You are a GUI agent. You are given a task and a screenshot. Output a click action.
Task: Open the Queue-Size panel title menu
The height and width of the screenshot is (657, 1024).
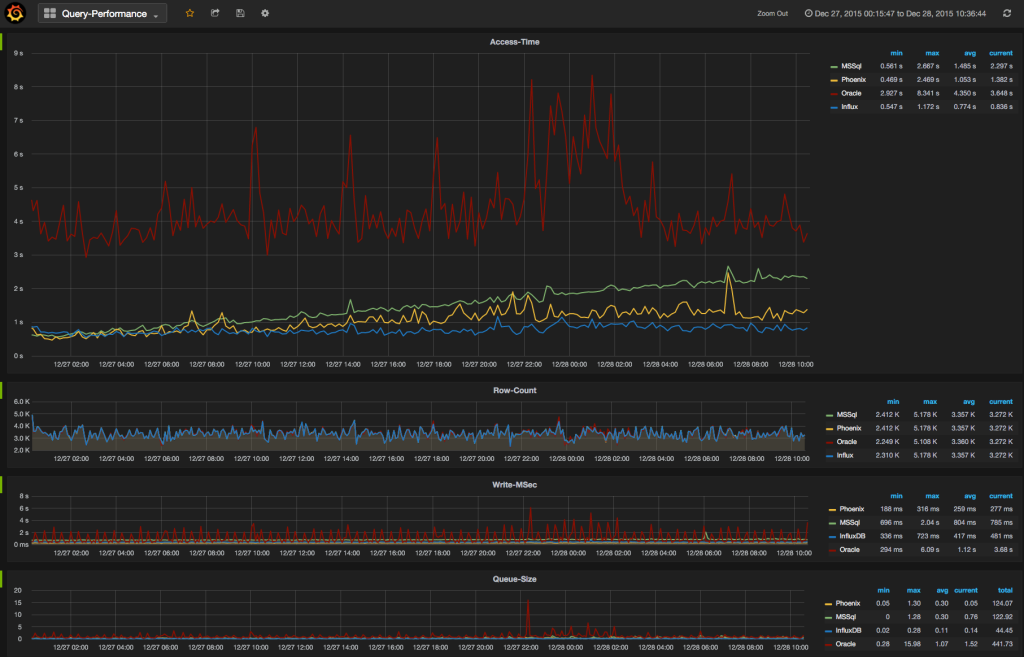tap(515, 579)
